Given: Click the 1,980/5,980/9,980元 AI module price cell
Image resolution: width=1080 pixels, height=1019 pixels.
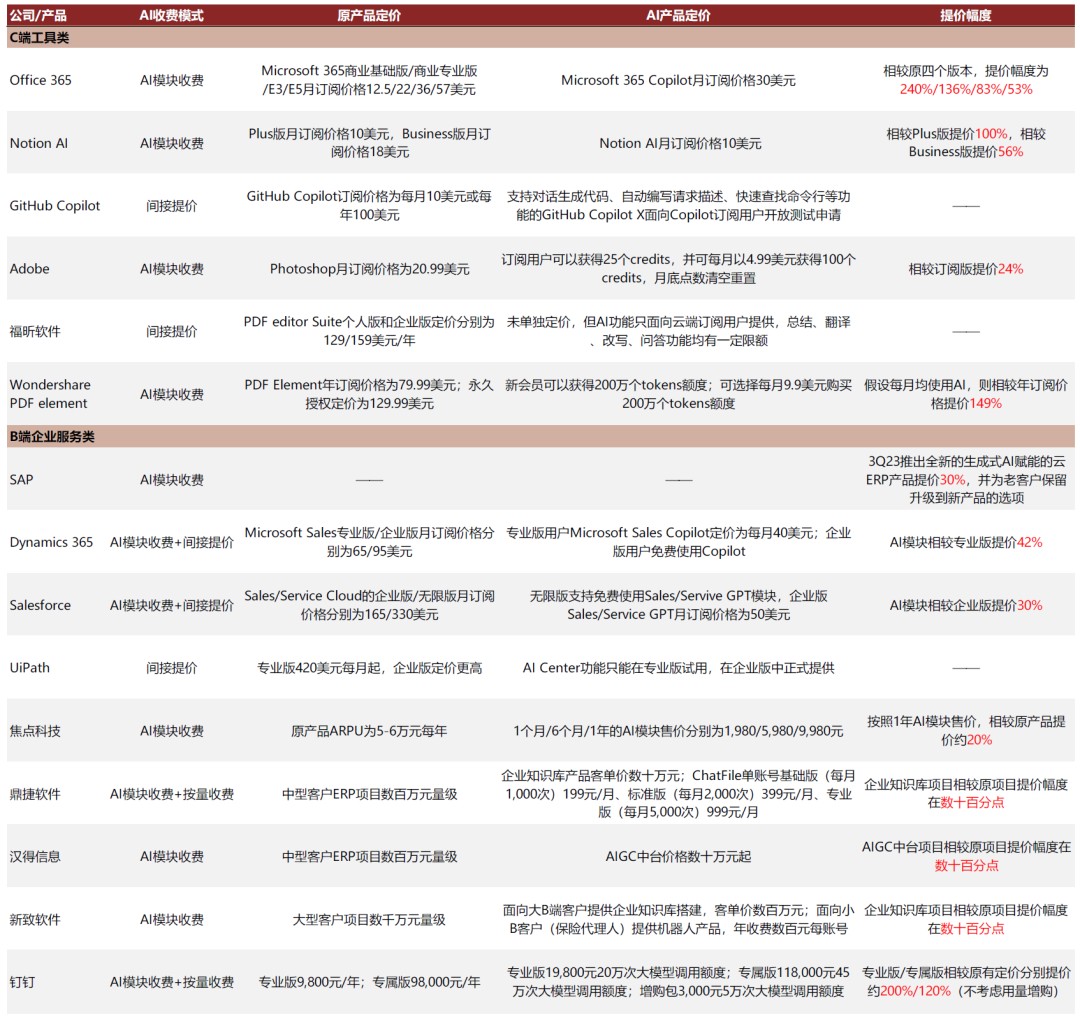Looking at the screenshot, I should click(678, 731).
